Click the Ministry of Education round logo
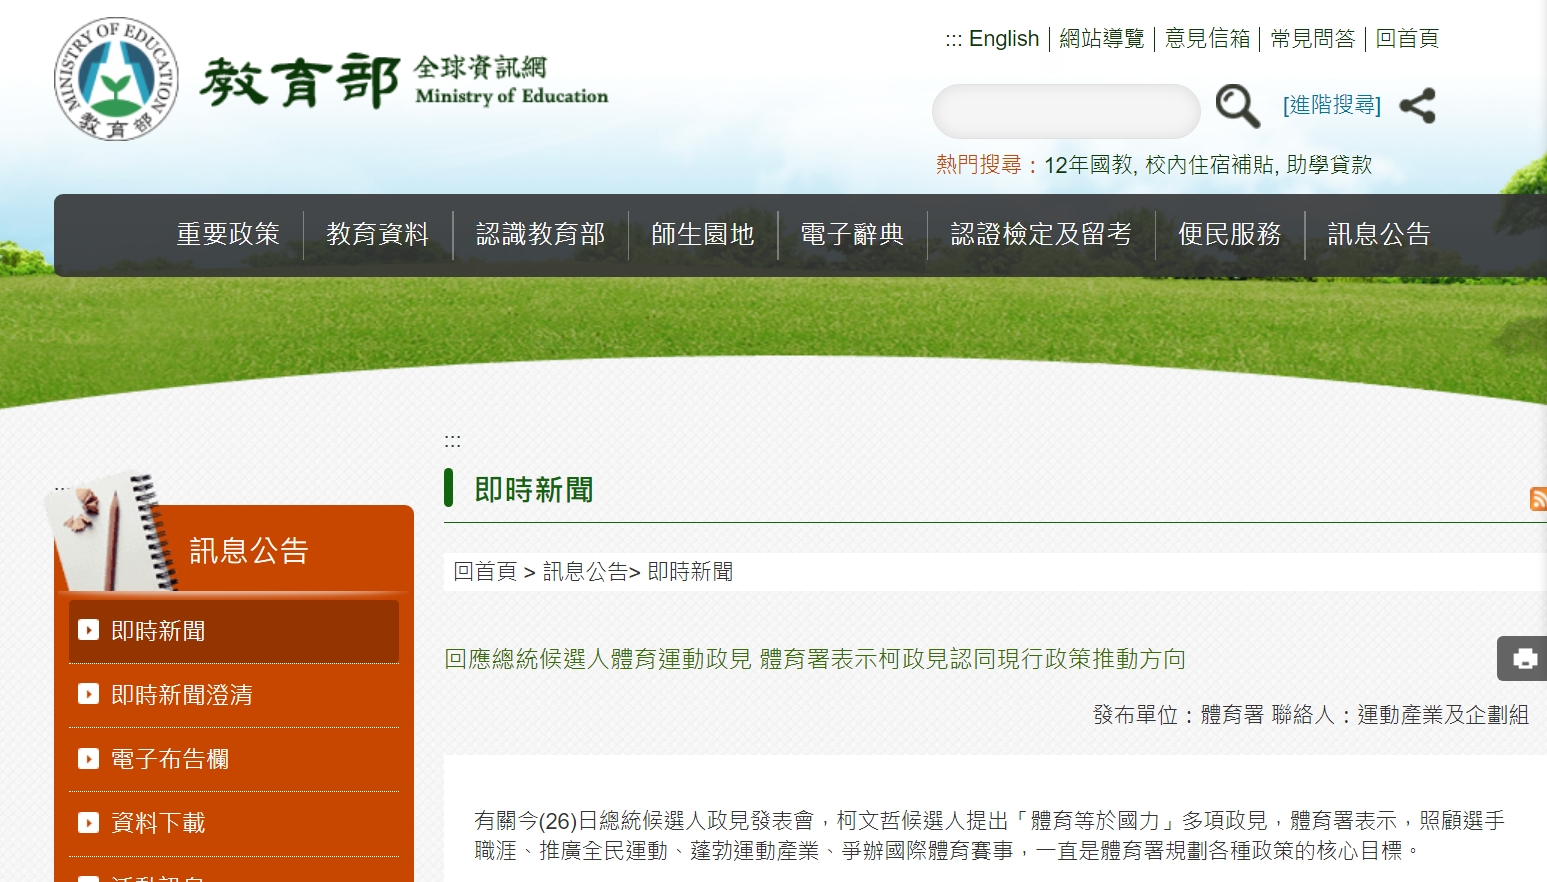Image resolution: width=1547 pixels, height=882 pixels. coord(116,79)
